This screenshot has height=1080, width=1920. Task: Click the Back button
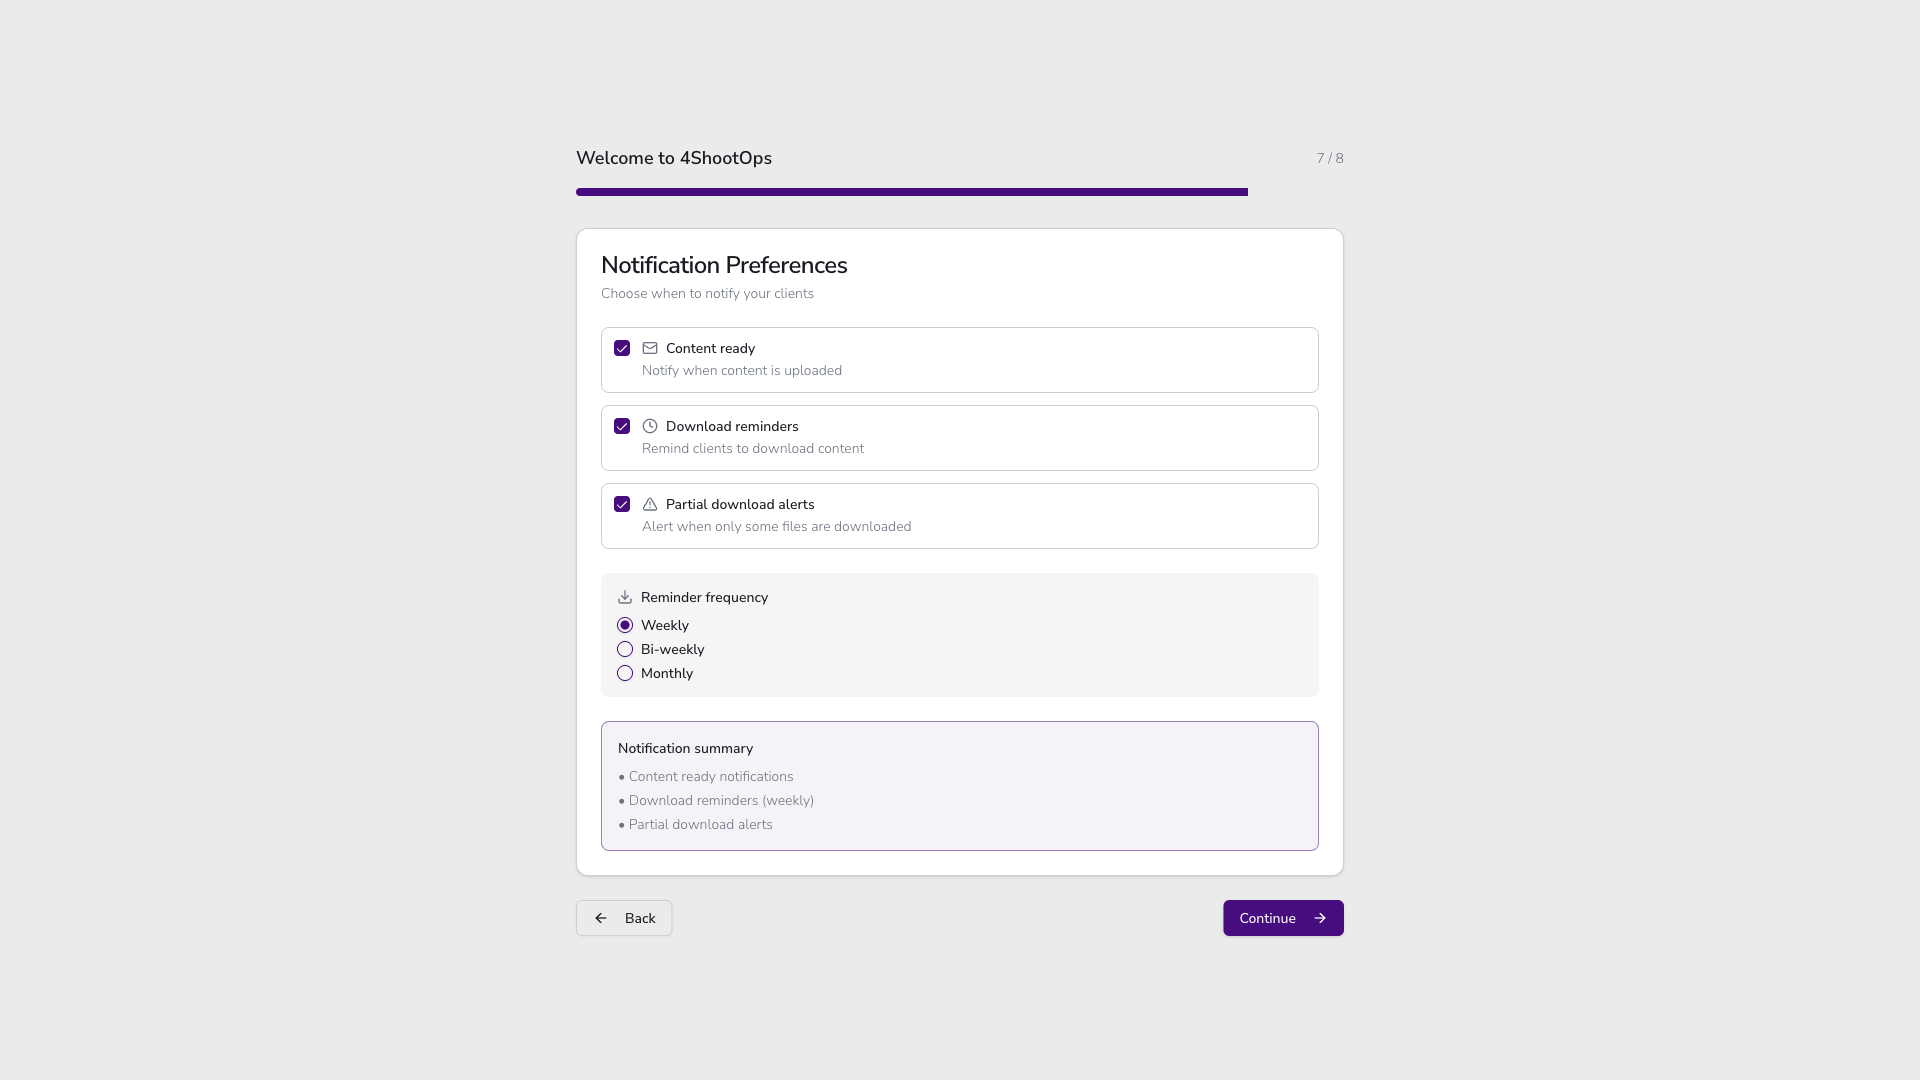tap(623, 918)
